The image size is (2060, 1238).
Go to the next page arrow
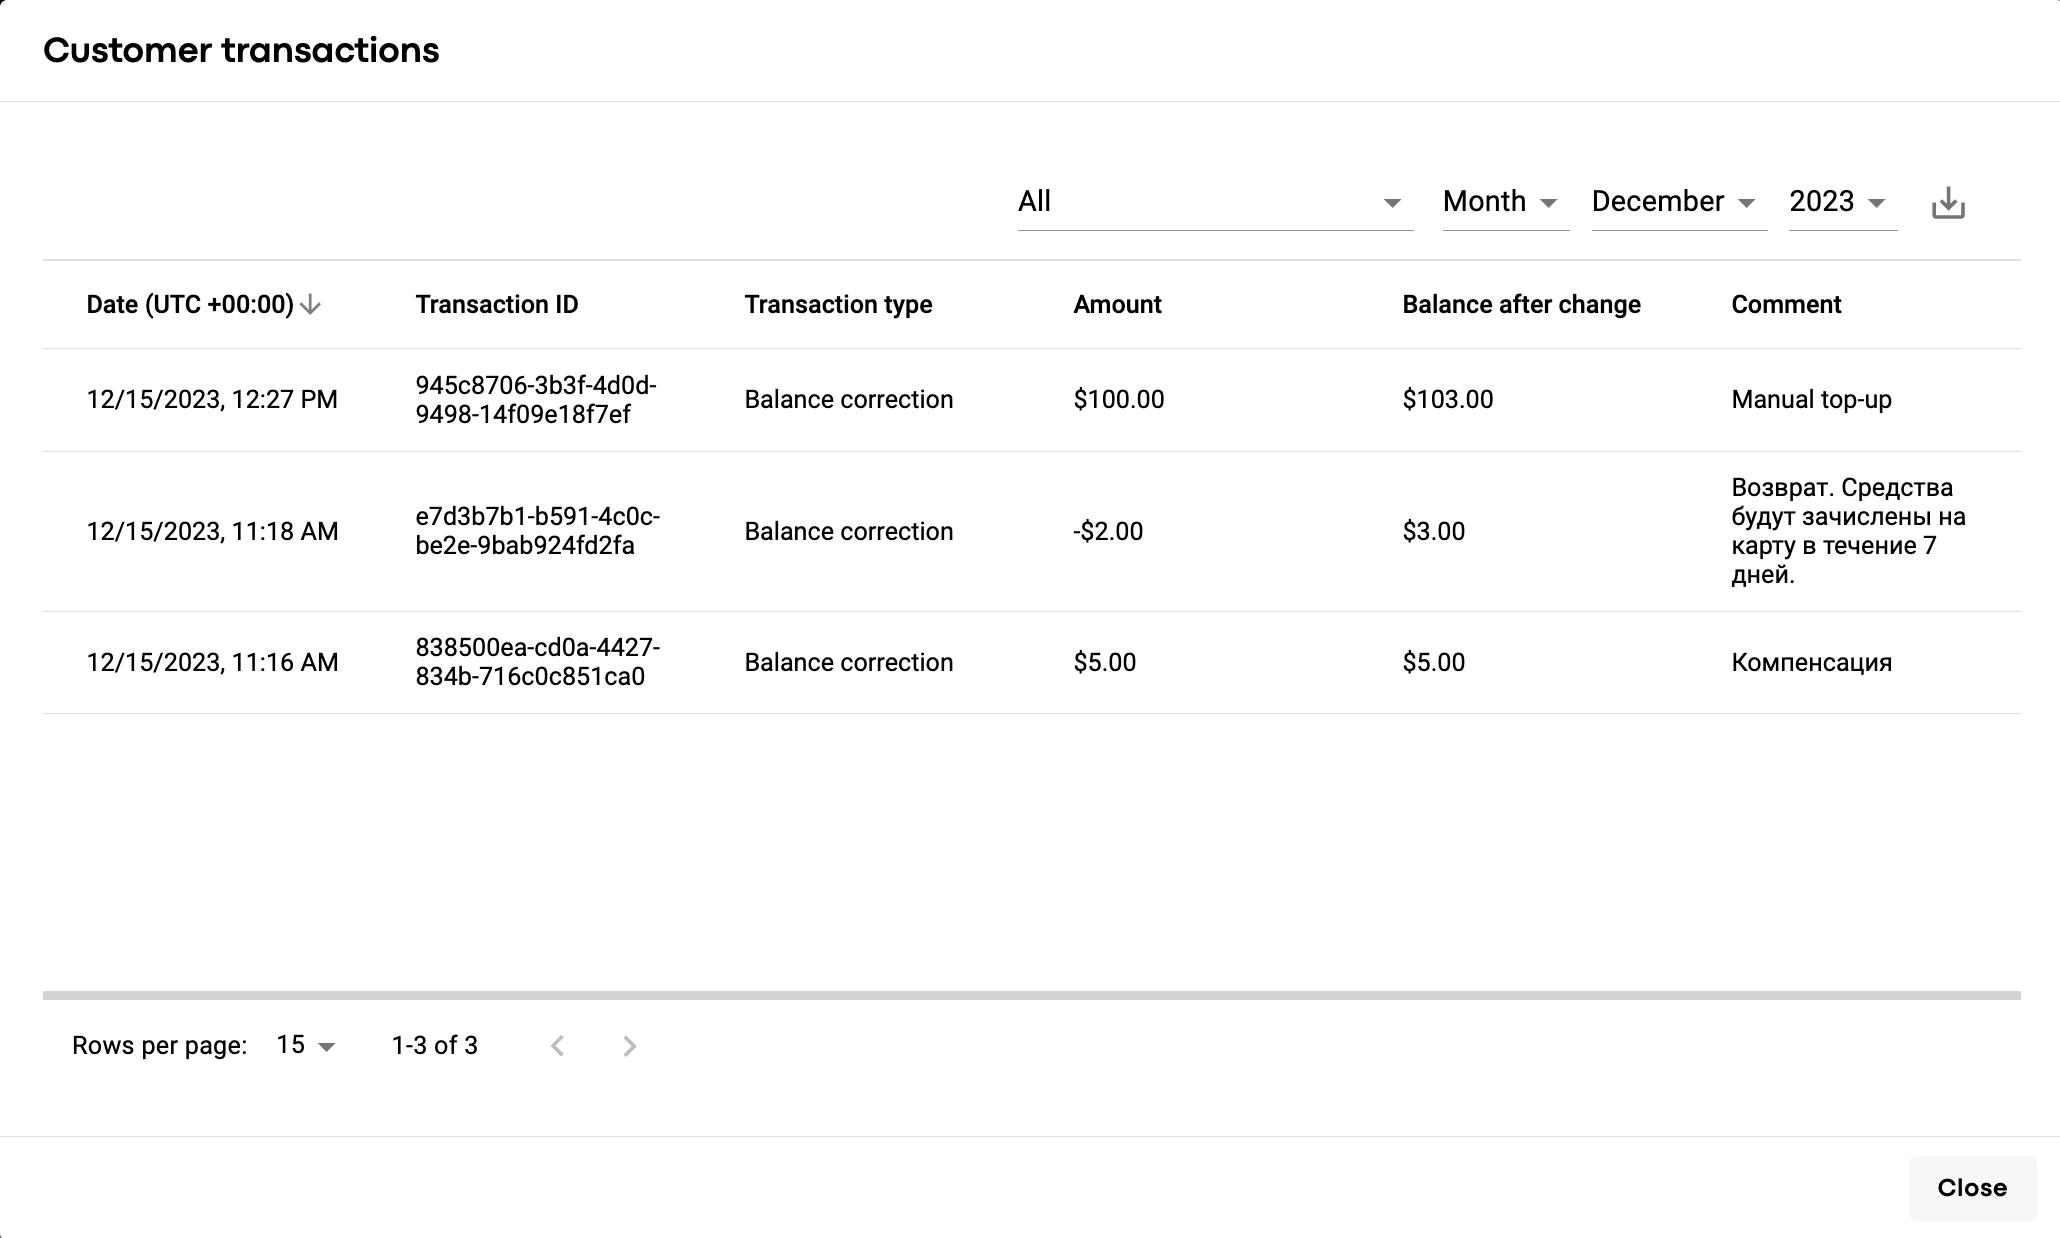tap(629, 1046)
